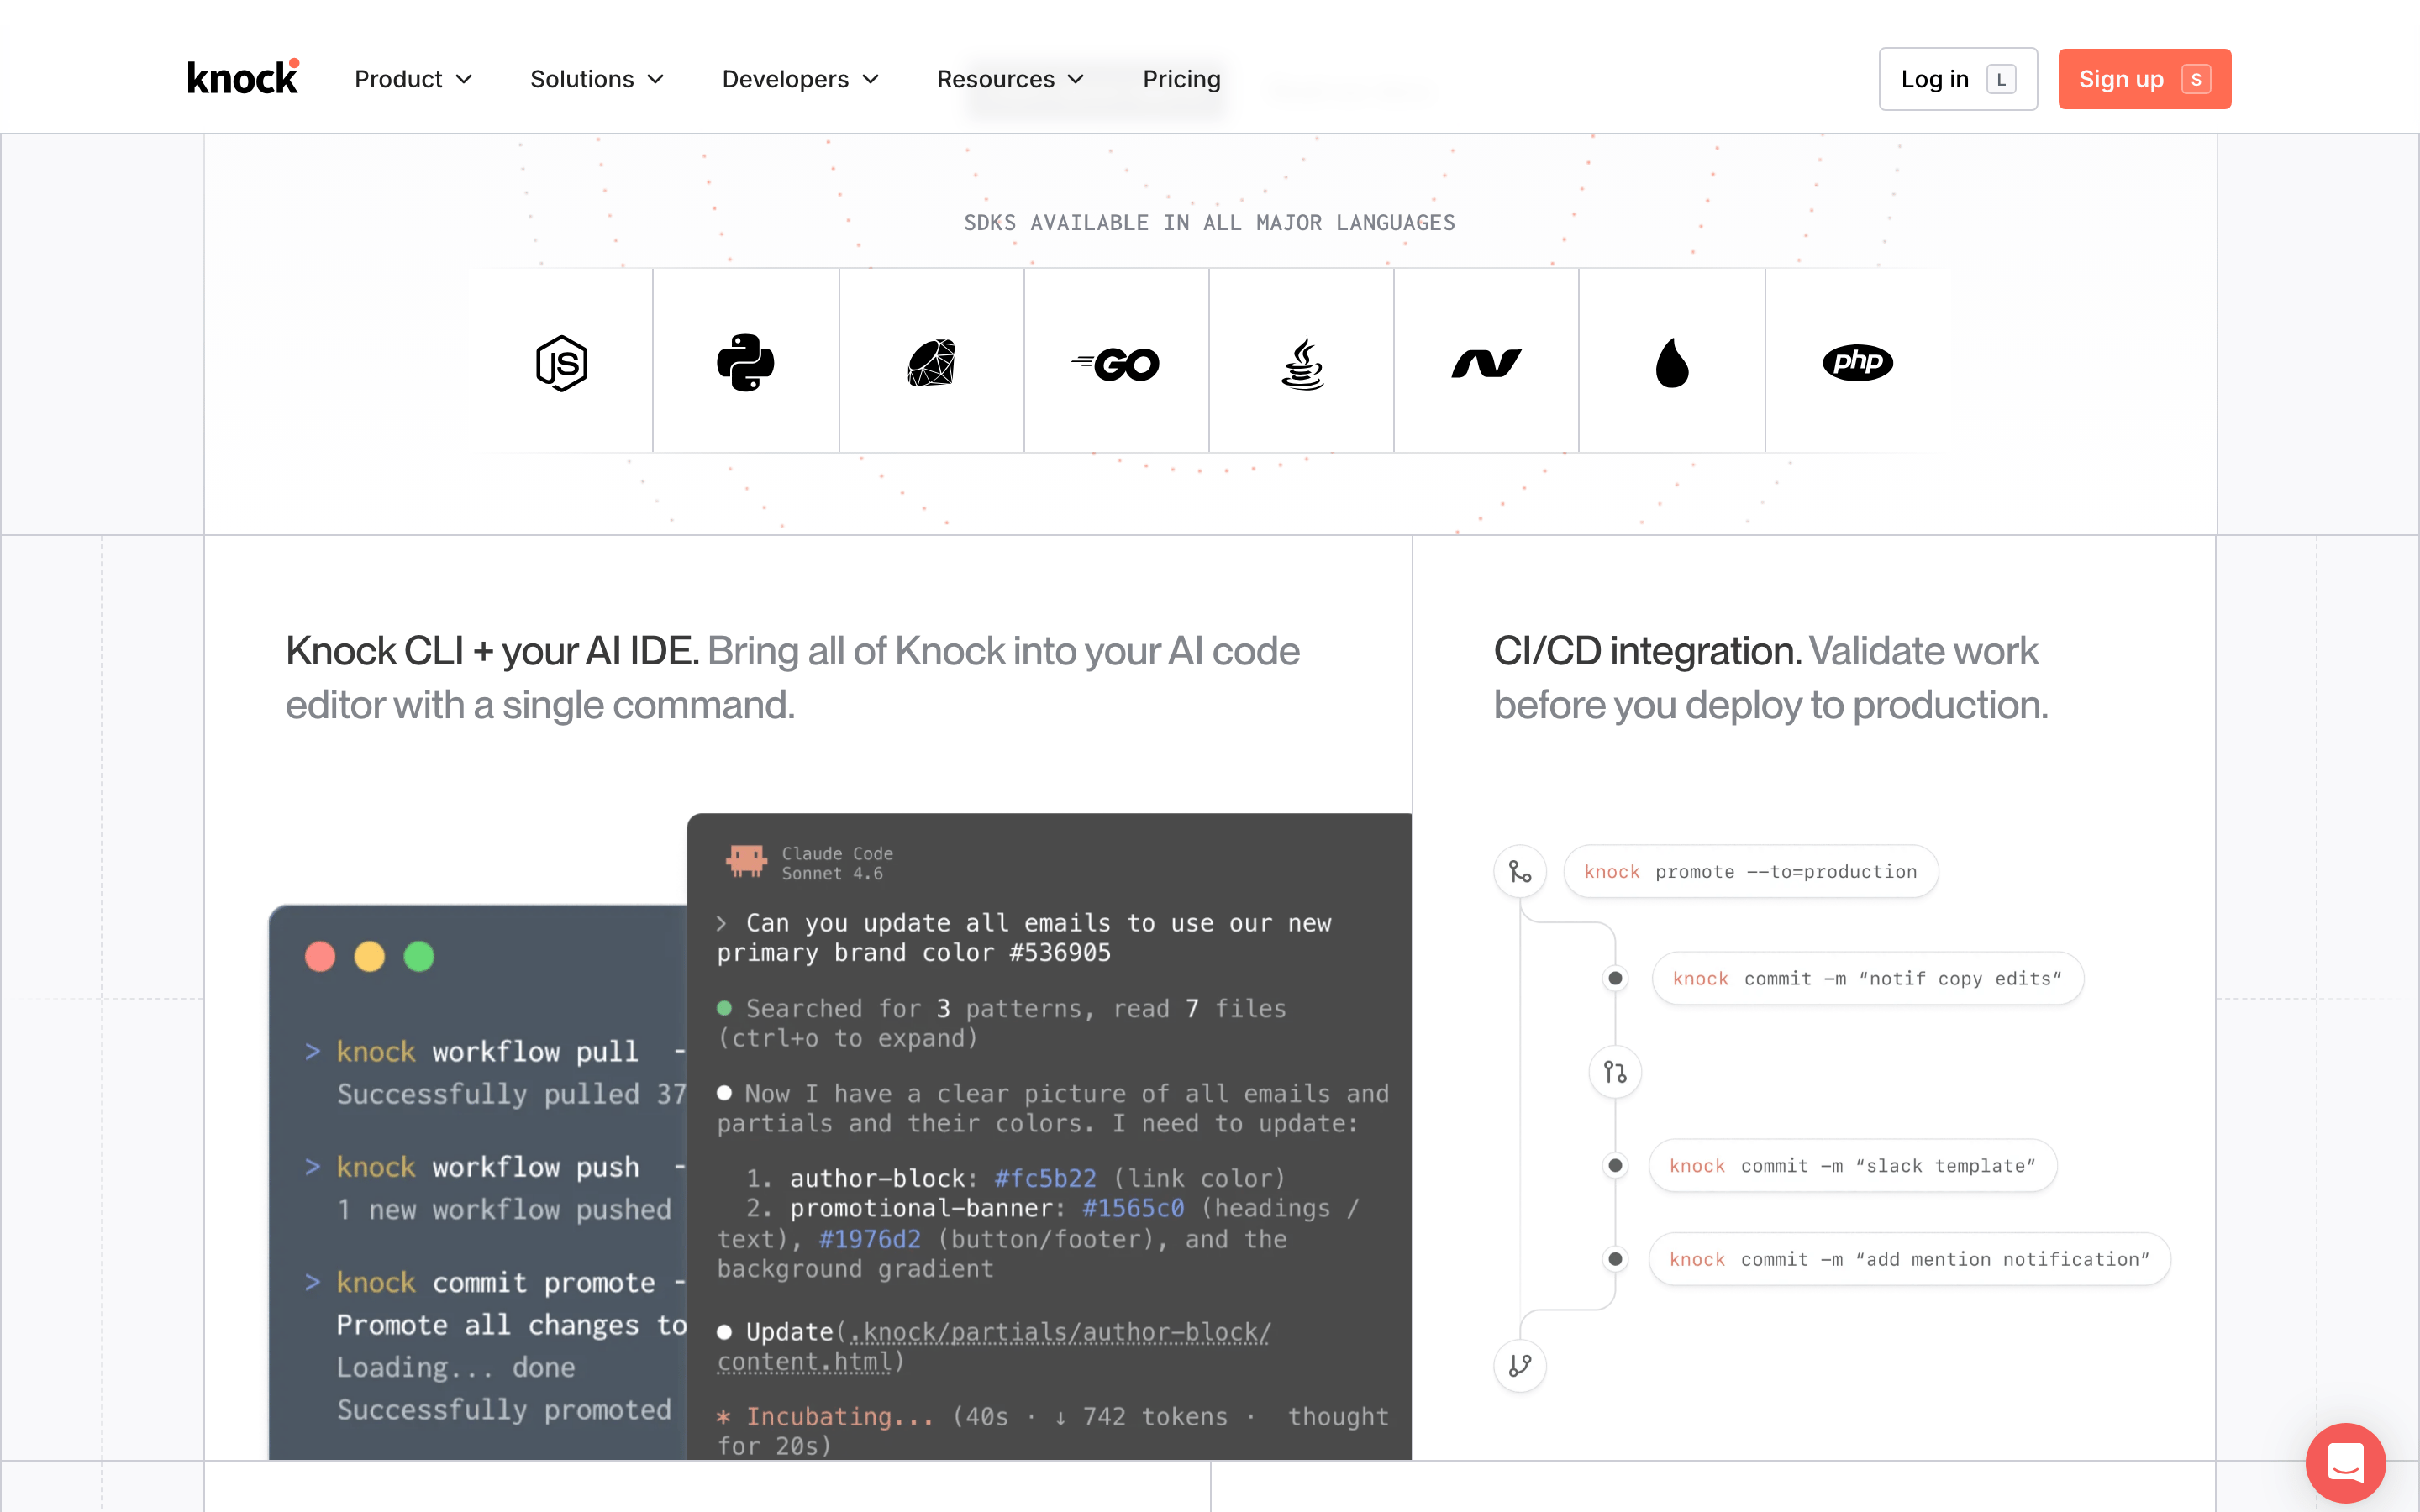Click the commit "add mention notification" pill

(1909, 1258)
